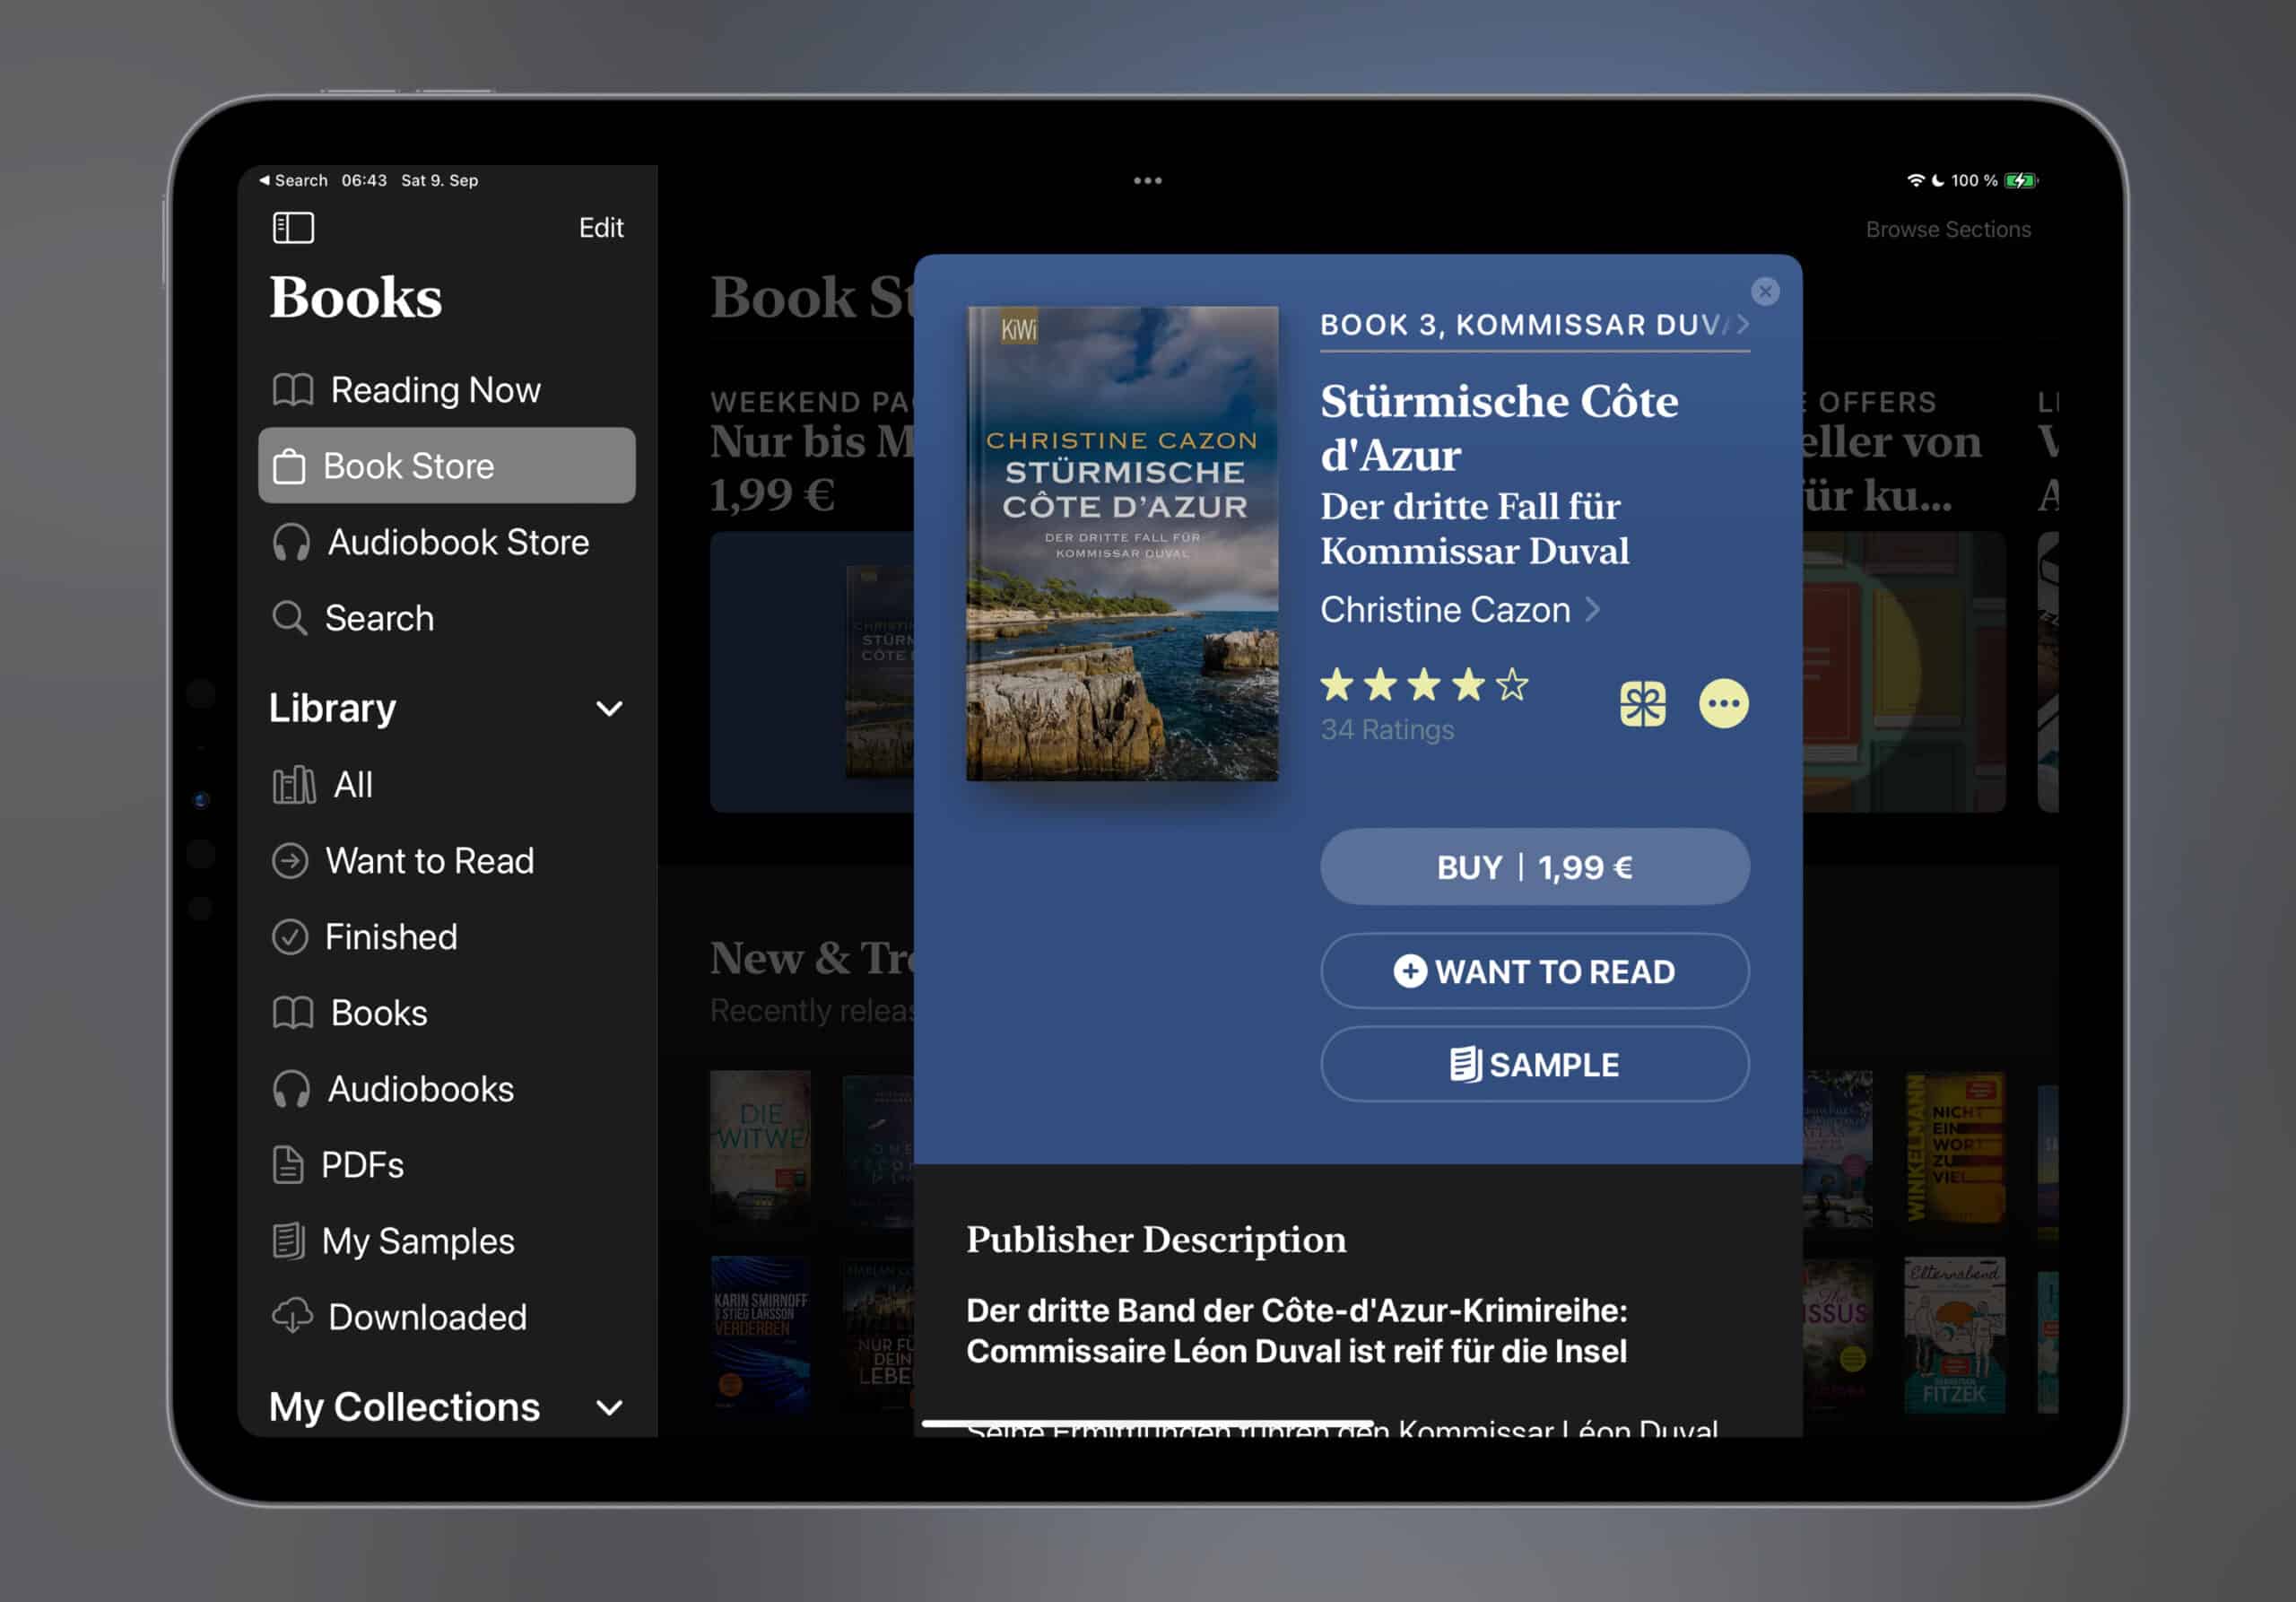Tap the Wi-Fi status icon
Image resolution: width=2296 pixels, height=1602 pixels.
[x=1915, y=180]
